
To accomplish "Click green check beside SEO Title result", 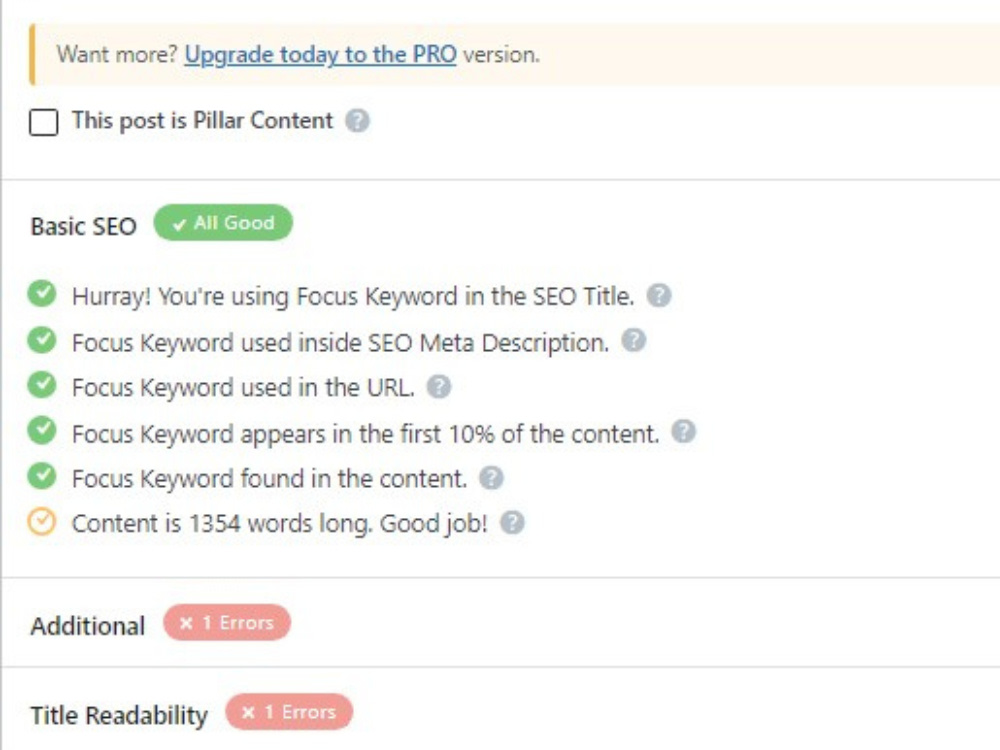I will click(42, 294).
